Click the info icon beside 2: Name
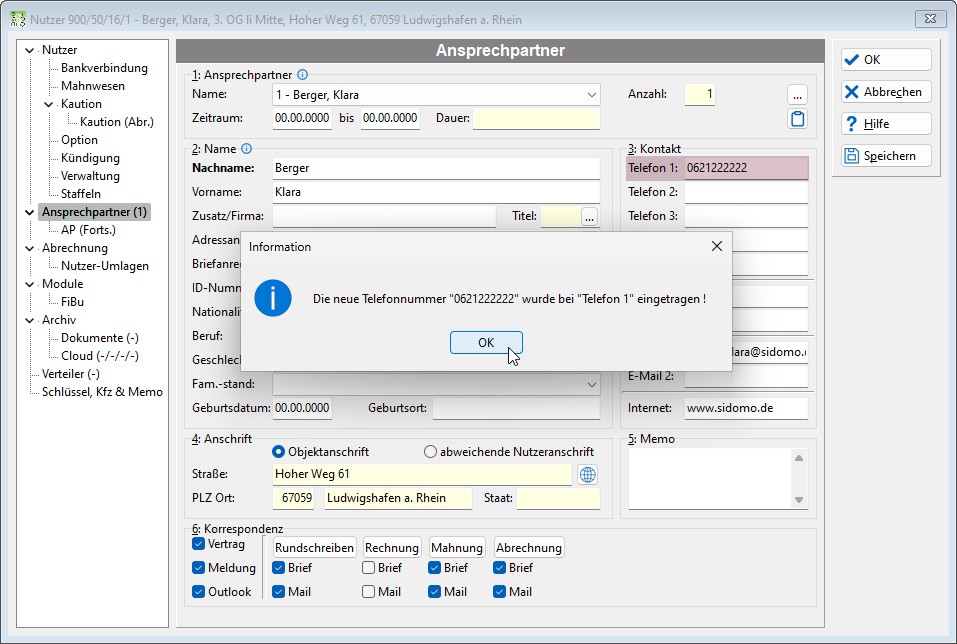 [x=246, y=148]
